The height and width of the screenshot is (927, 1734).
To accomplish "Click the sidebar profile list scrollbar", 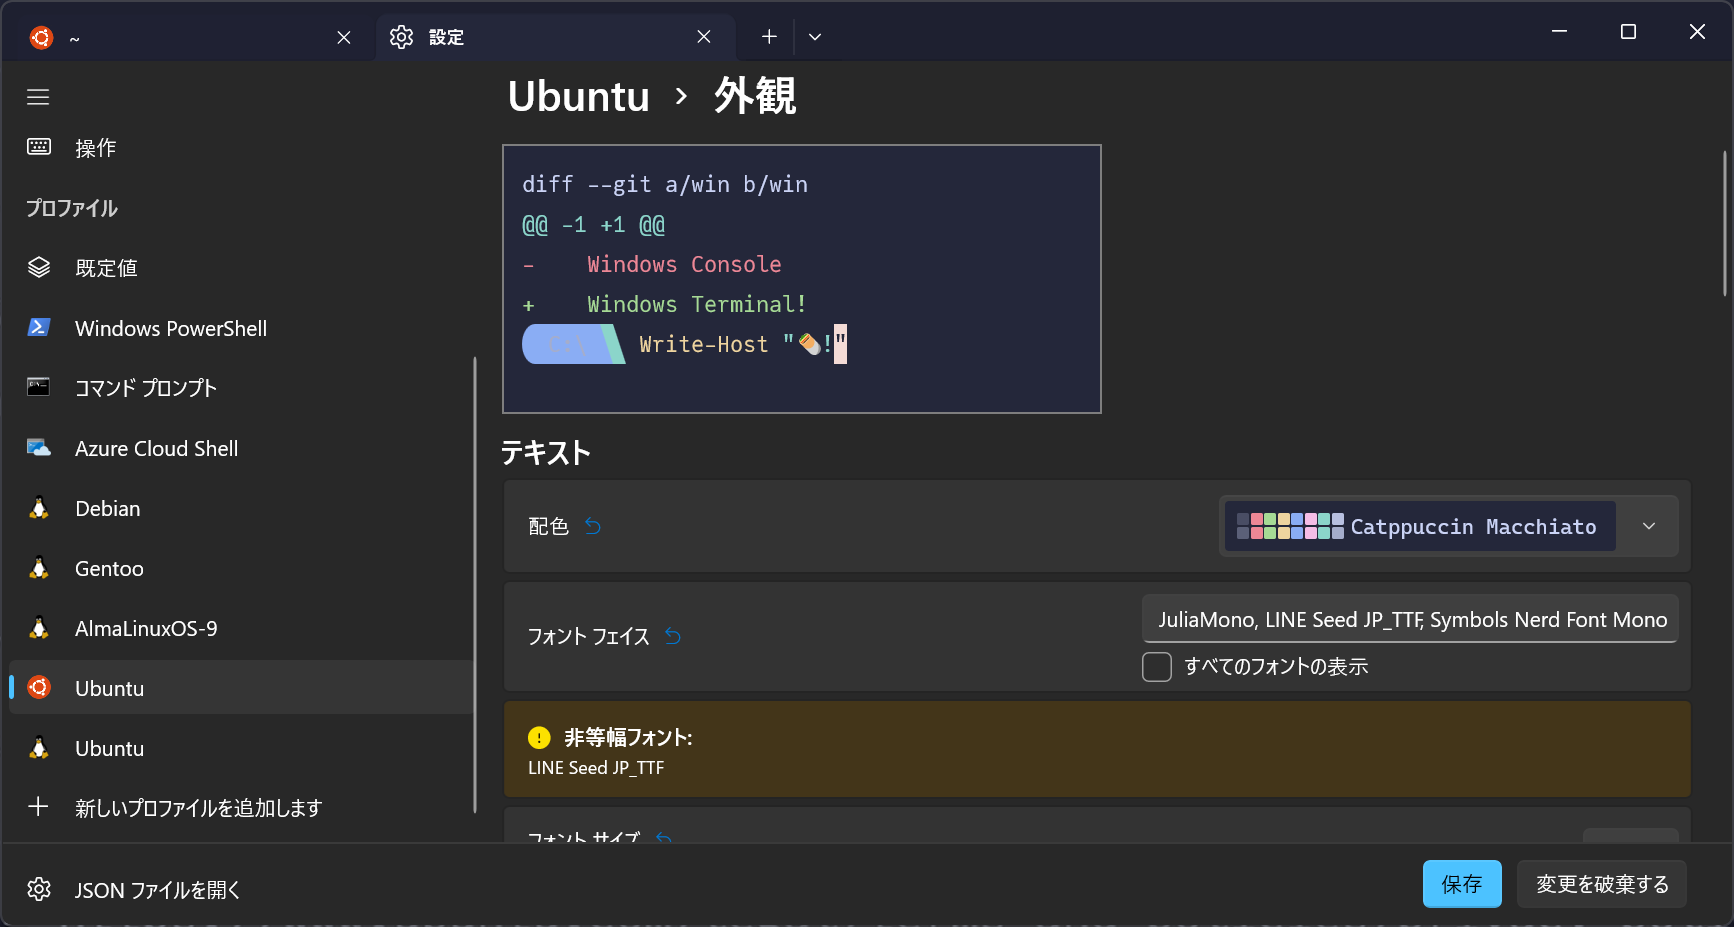I will 475,585.
